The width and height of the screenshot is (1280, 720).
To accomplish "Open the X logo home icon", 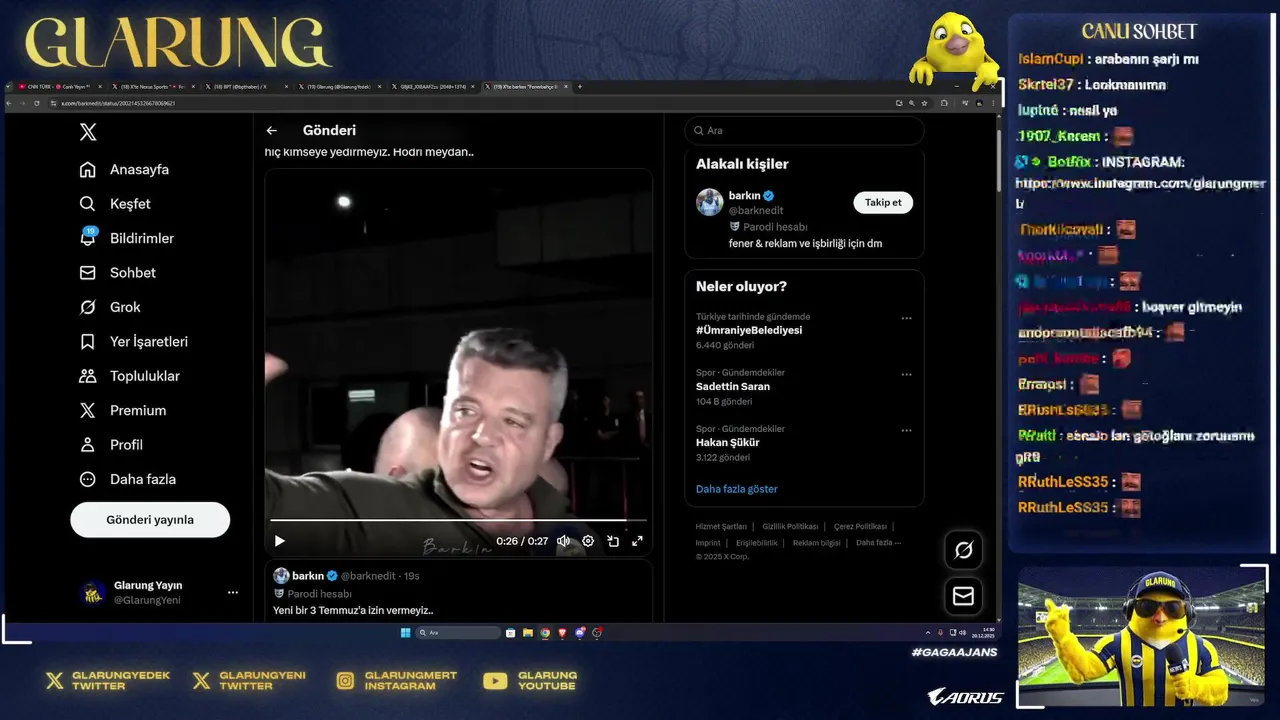I will (x=88, y=132).
